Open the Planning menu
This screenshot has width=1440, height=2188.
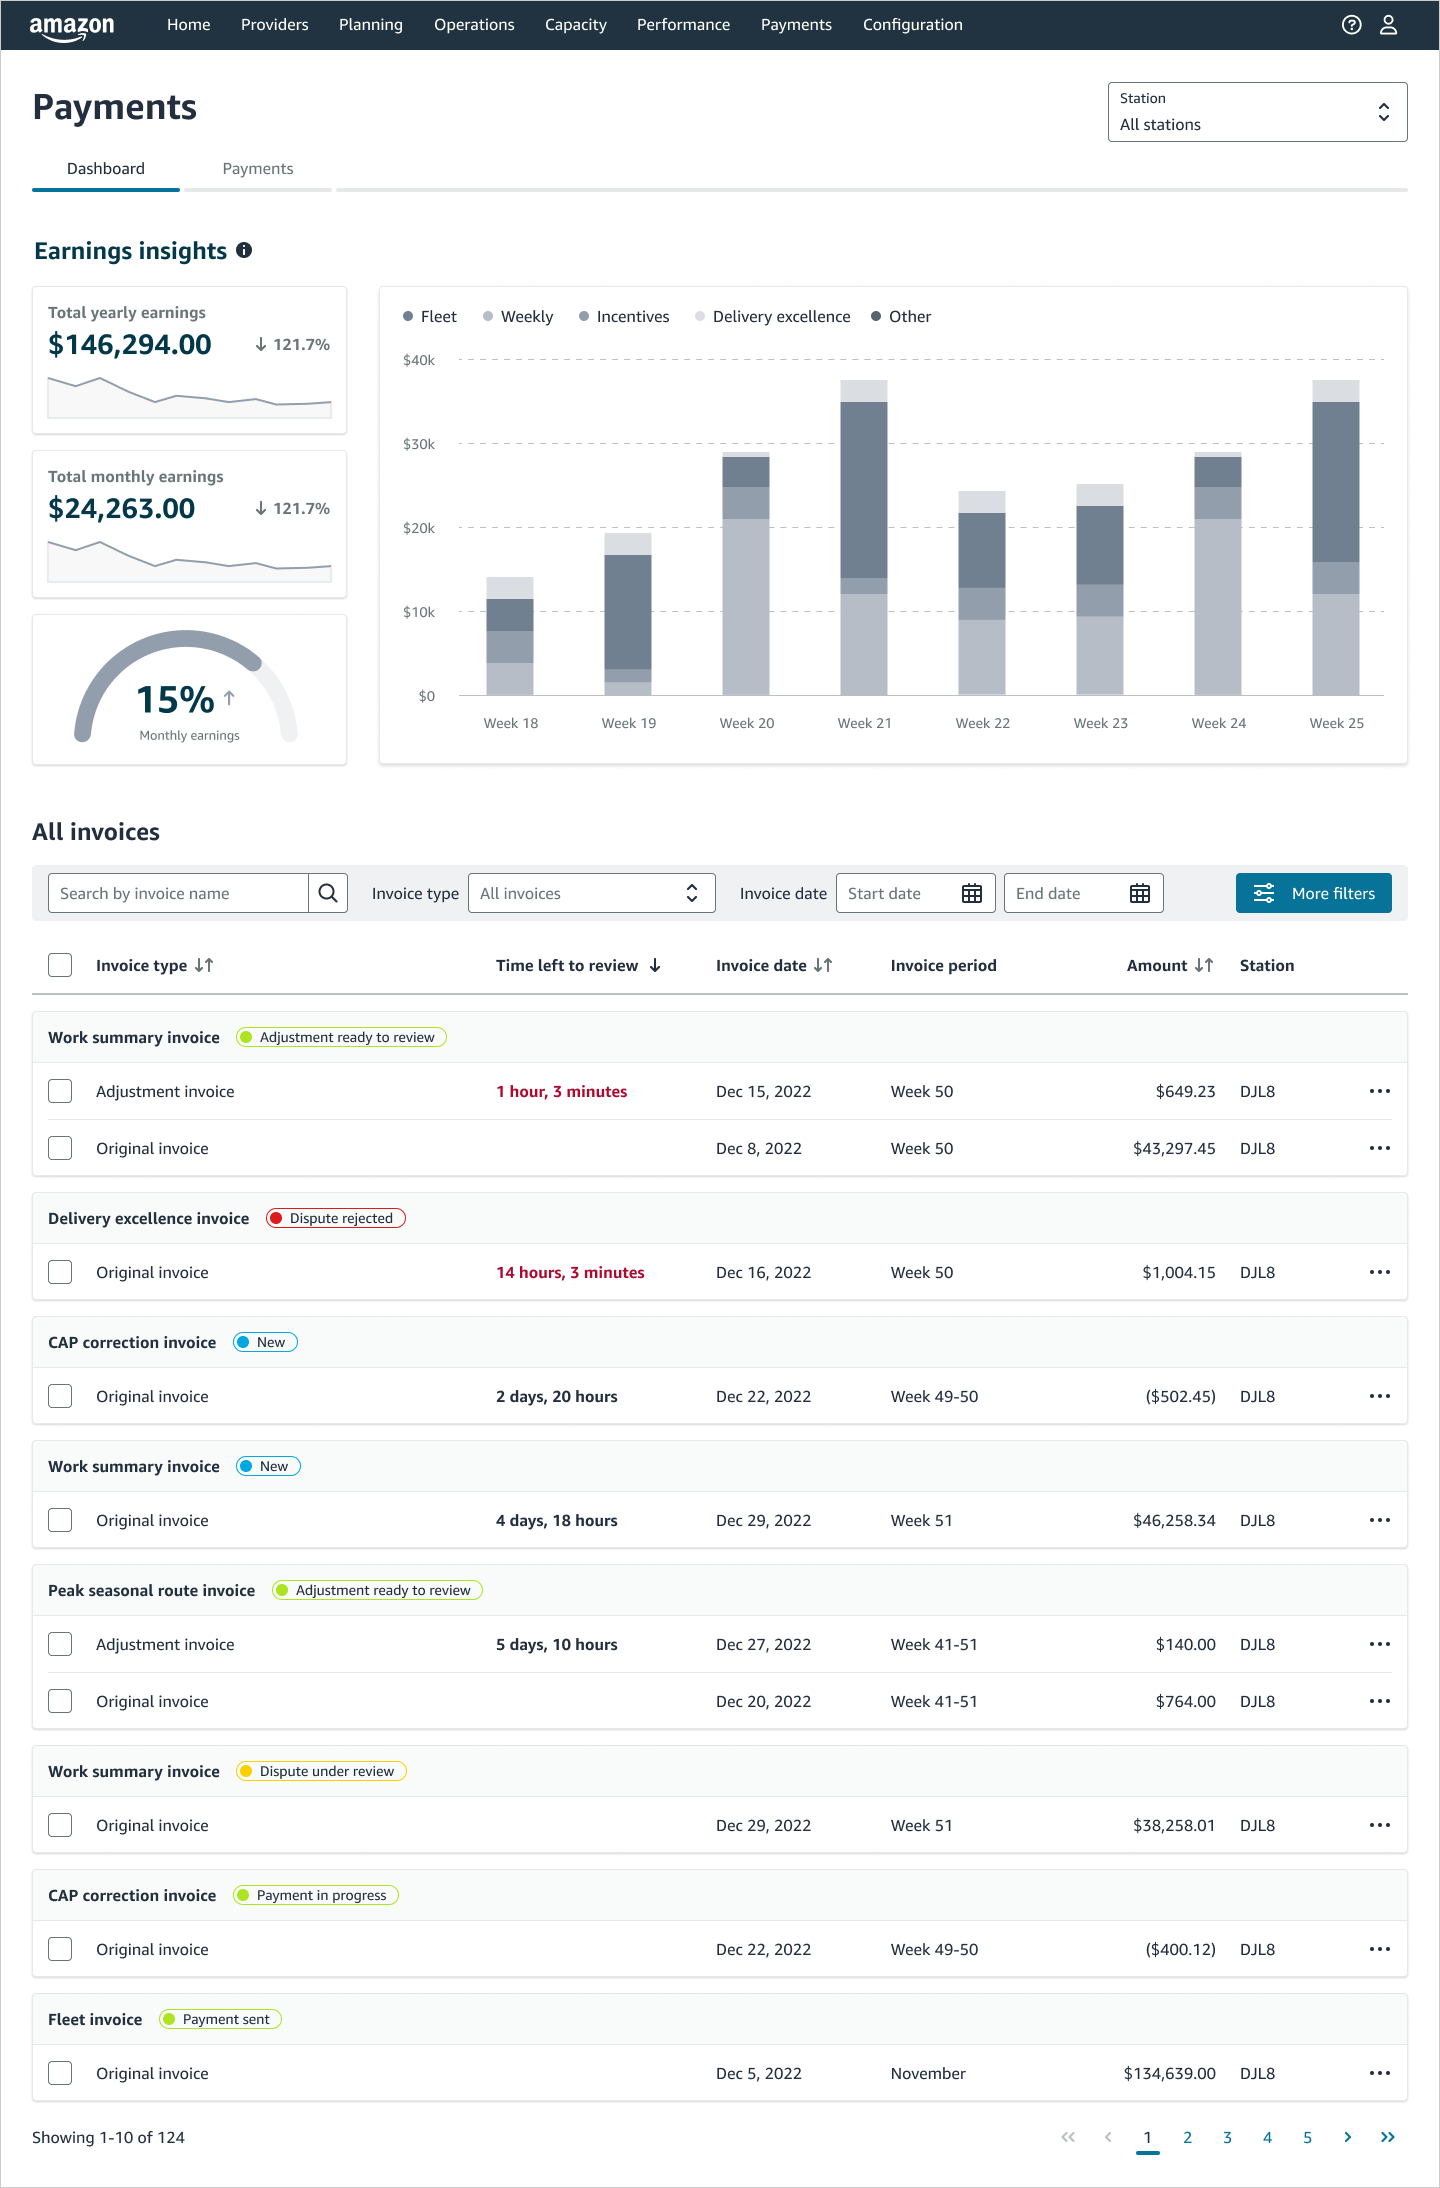[371, 25]
